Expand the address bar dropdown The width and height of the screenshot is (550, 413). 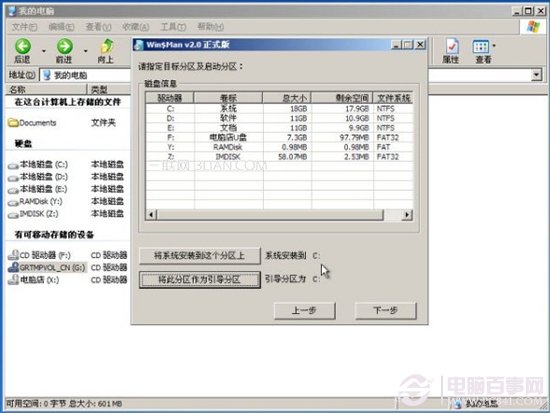(536, 75)
